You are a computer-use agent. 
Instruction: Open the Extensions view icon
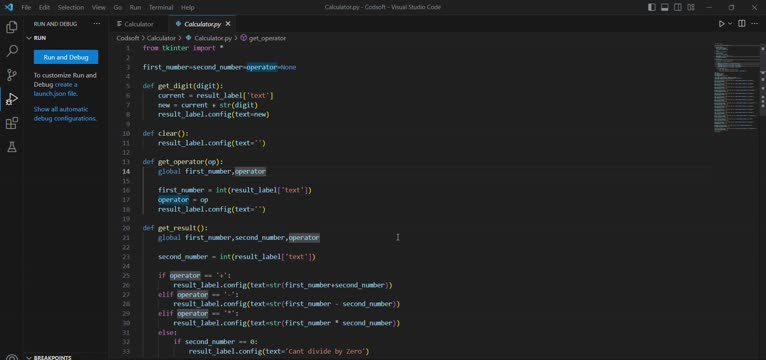pos(12,123)
